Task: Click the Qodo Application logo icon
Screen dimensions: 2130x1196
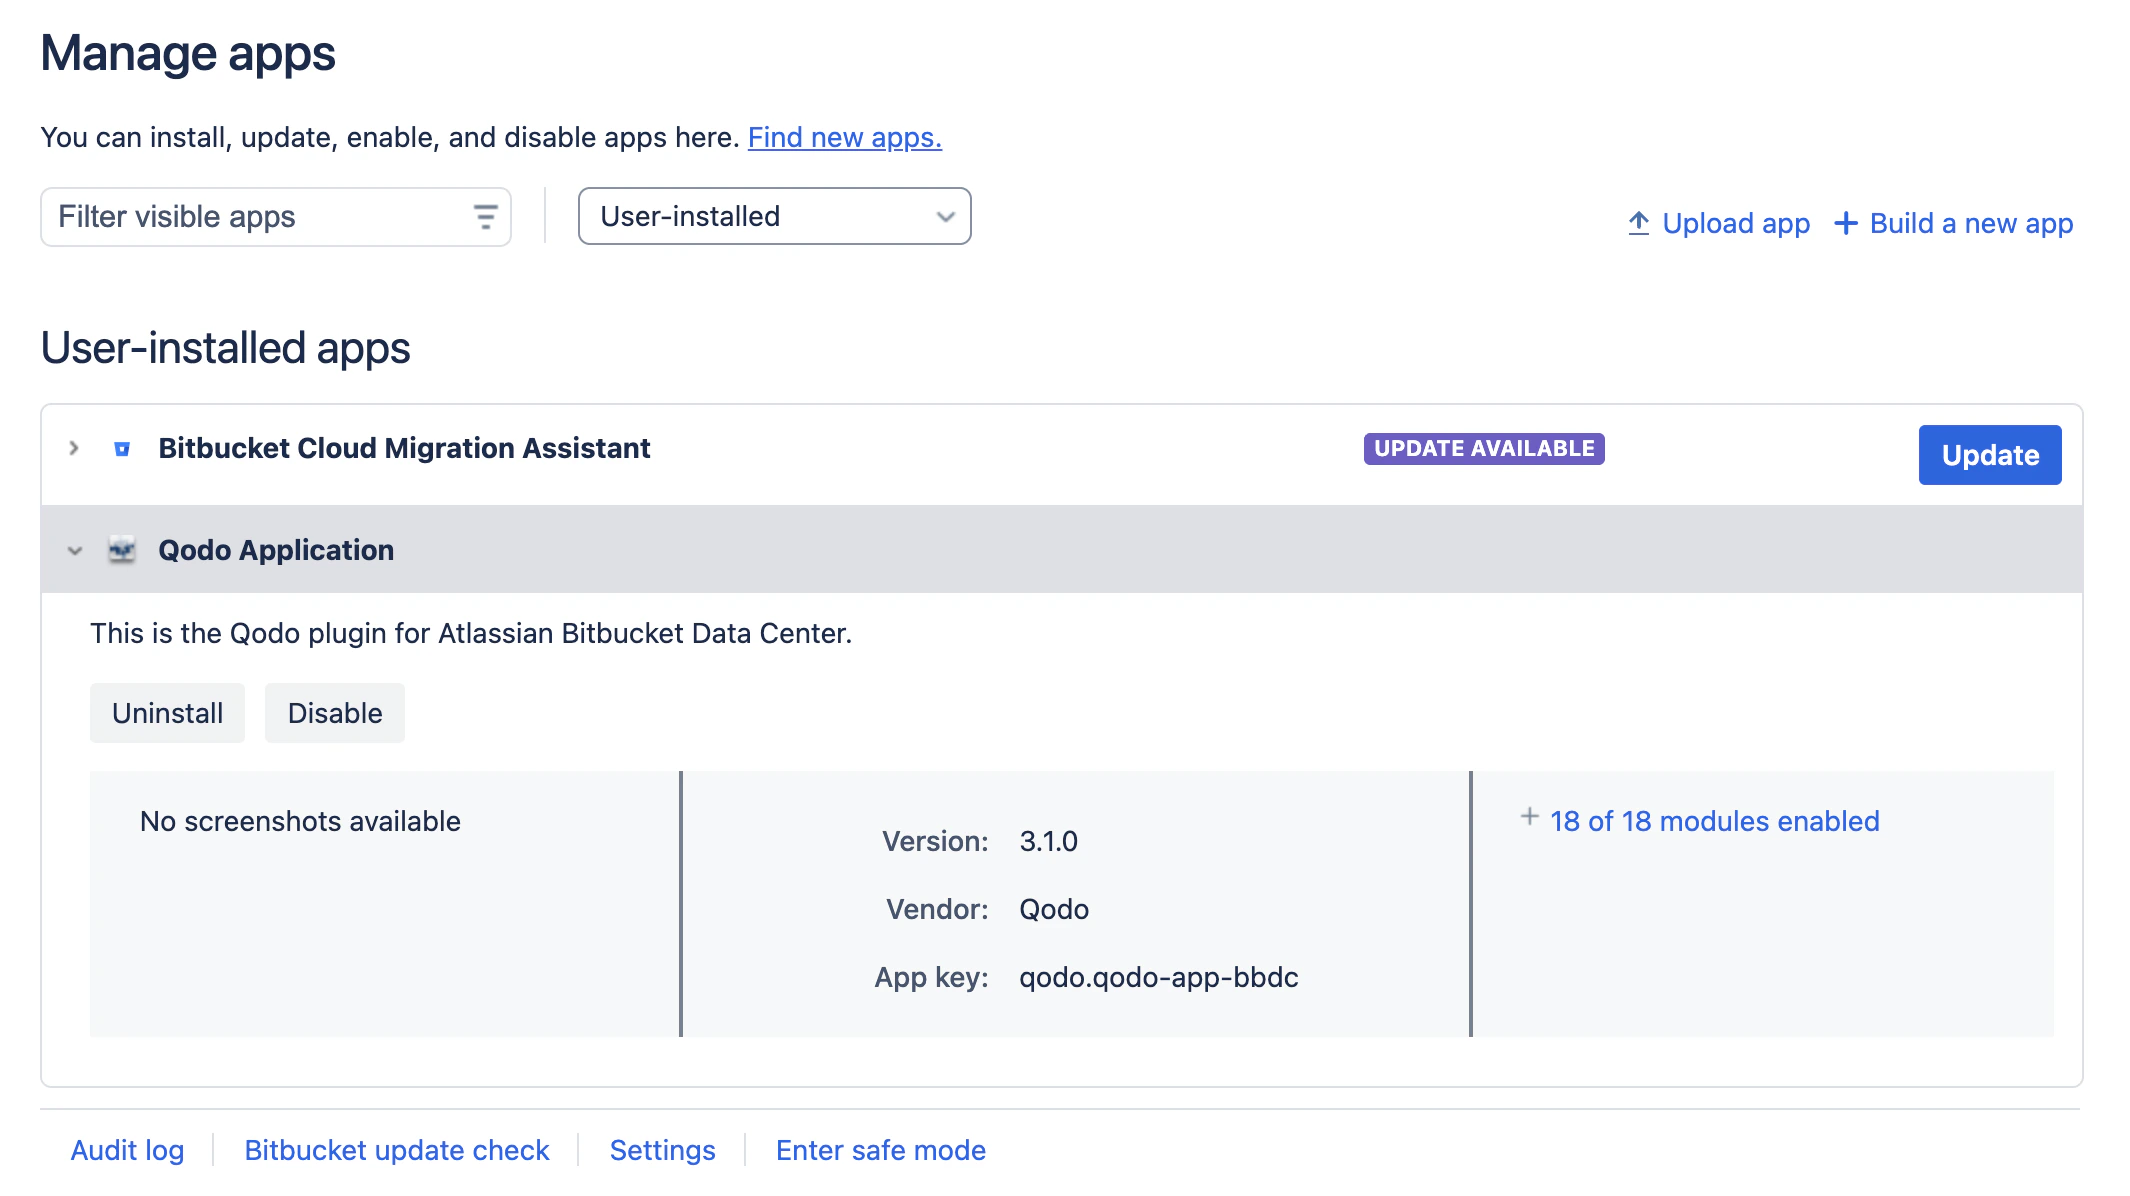Action: pyautogui.click(x=122, y=550)
